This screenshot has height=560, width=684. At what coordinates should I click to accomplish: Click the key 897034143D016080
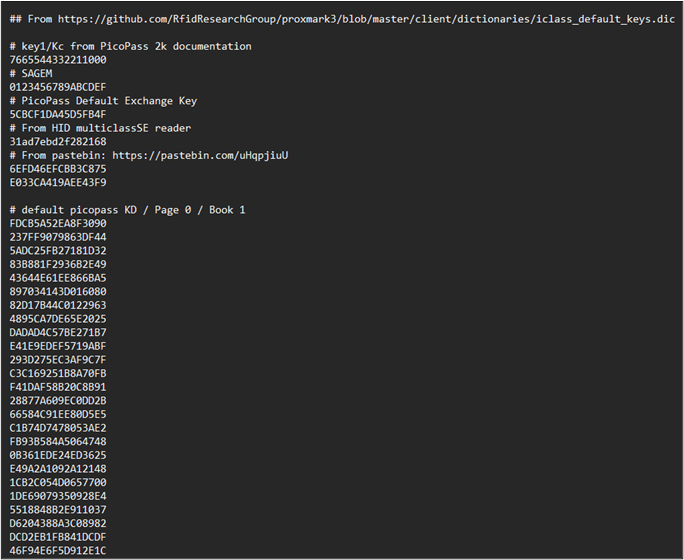click(x=58, y=291)
